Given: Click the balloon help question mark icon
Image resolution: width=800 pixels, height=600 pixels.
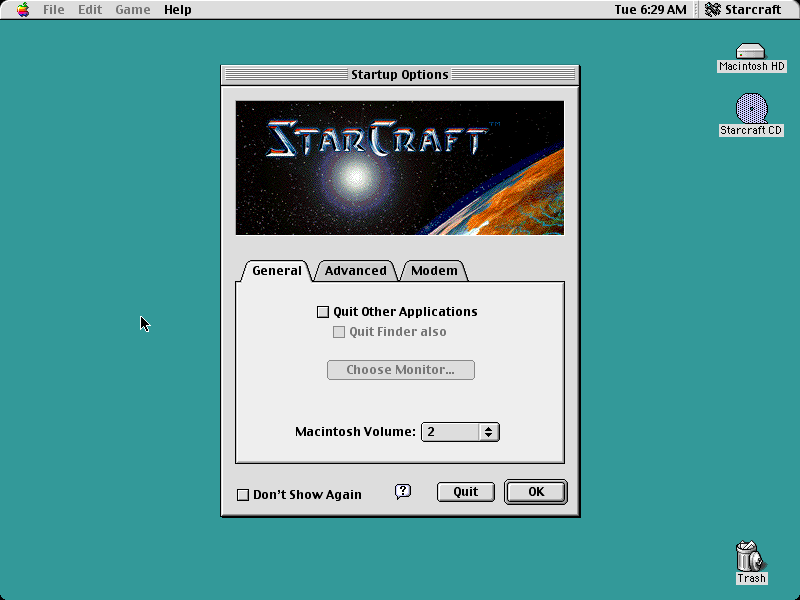Looking at the screenshot, I should pyautogui.click(x=402, y=491).
